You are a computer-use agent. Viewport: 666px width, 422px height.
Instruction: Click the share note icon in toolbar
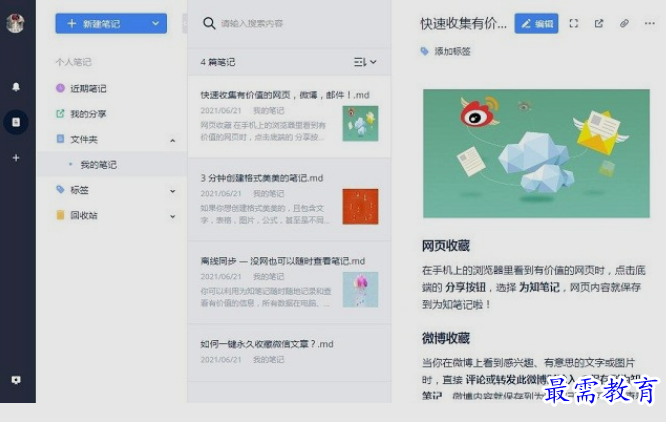(x=599, y=23)
